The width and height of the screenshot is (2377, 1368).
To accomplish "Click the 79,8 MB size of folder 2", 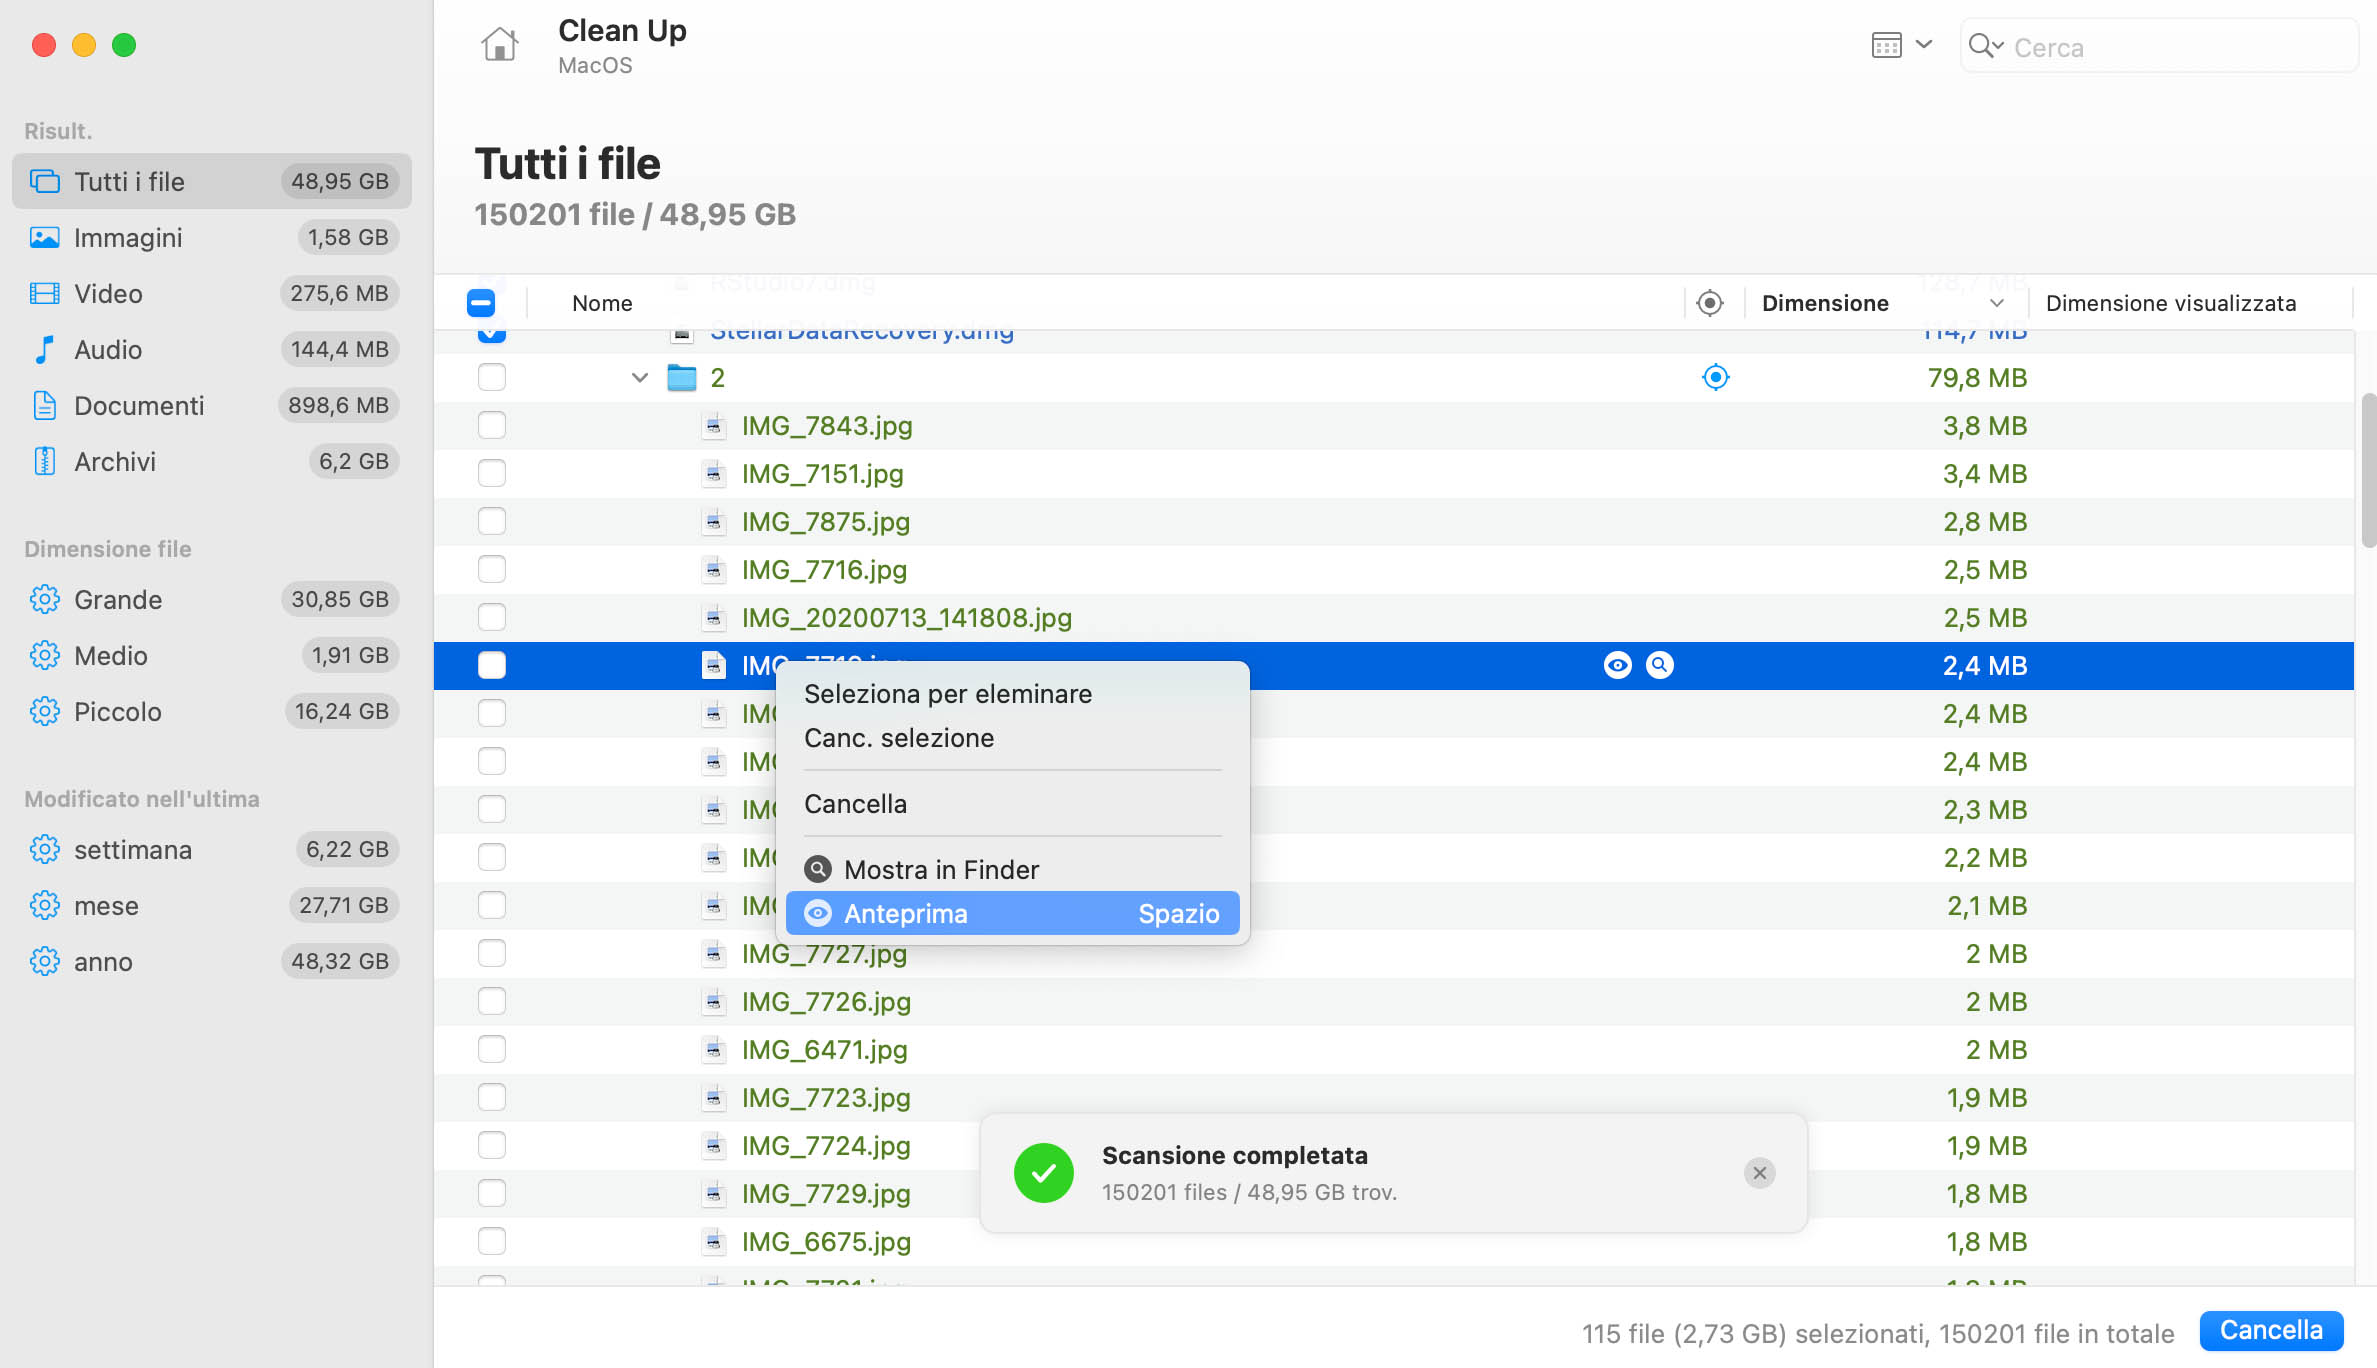I will click(x=1977, y=377).
